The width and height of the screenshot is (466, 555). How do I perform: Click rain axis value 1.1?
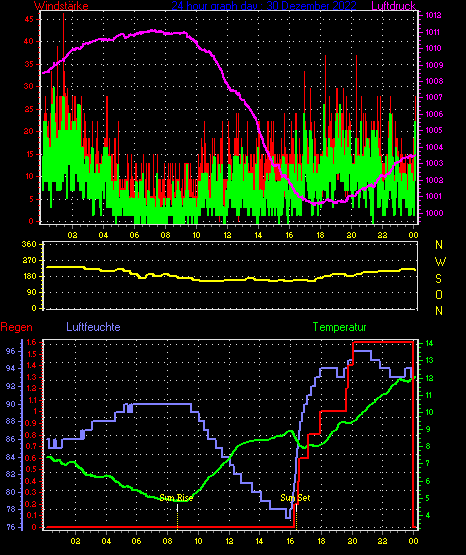(x=32, y=400)
